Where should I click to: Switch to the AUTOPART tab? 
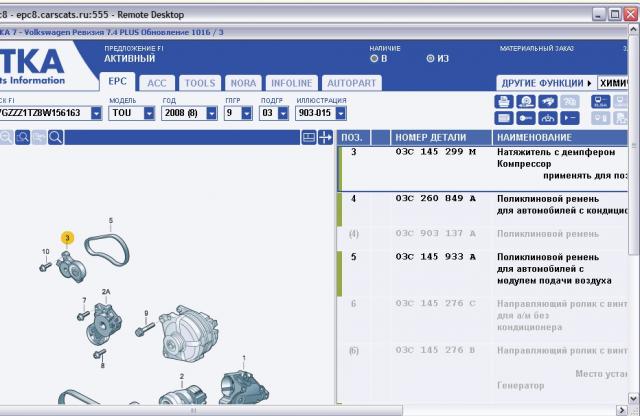coord(351,83)
